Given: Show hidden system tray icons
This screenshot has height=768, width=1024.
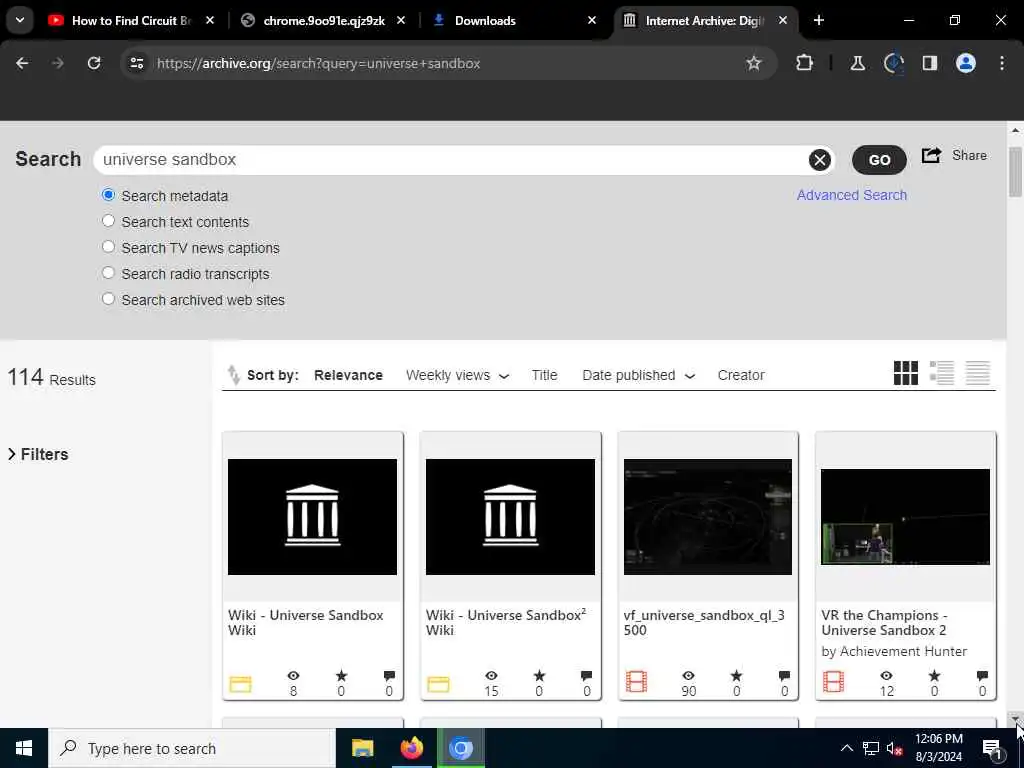Looking at the screenshot, I should coord(846,748).
